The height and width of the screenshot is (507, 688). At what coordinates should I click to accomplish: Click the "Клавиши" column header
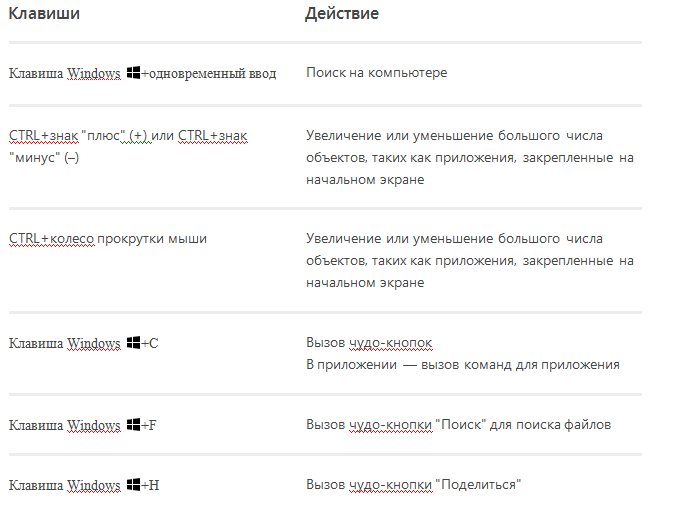click(45, 14)
